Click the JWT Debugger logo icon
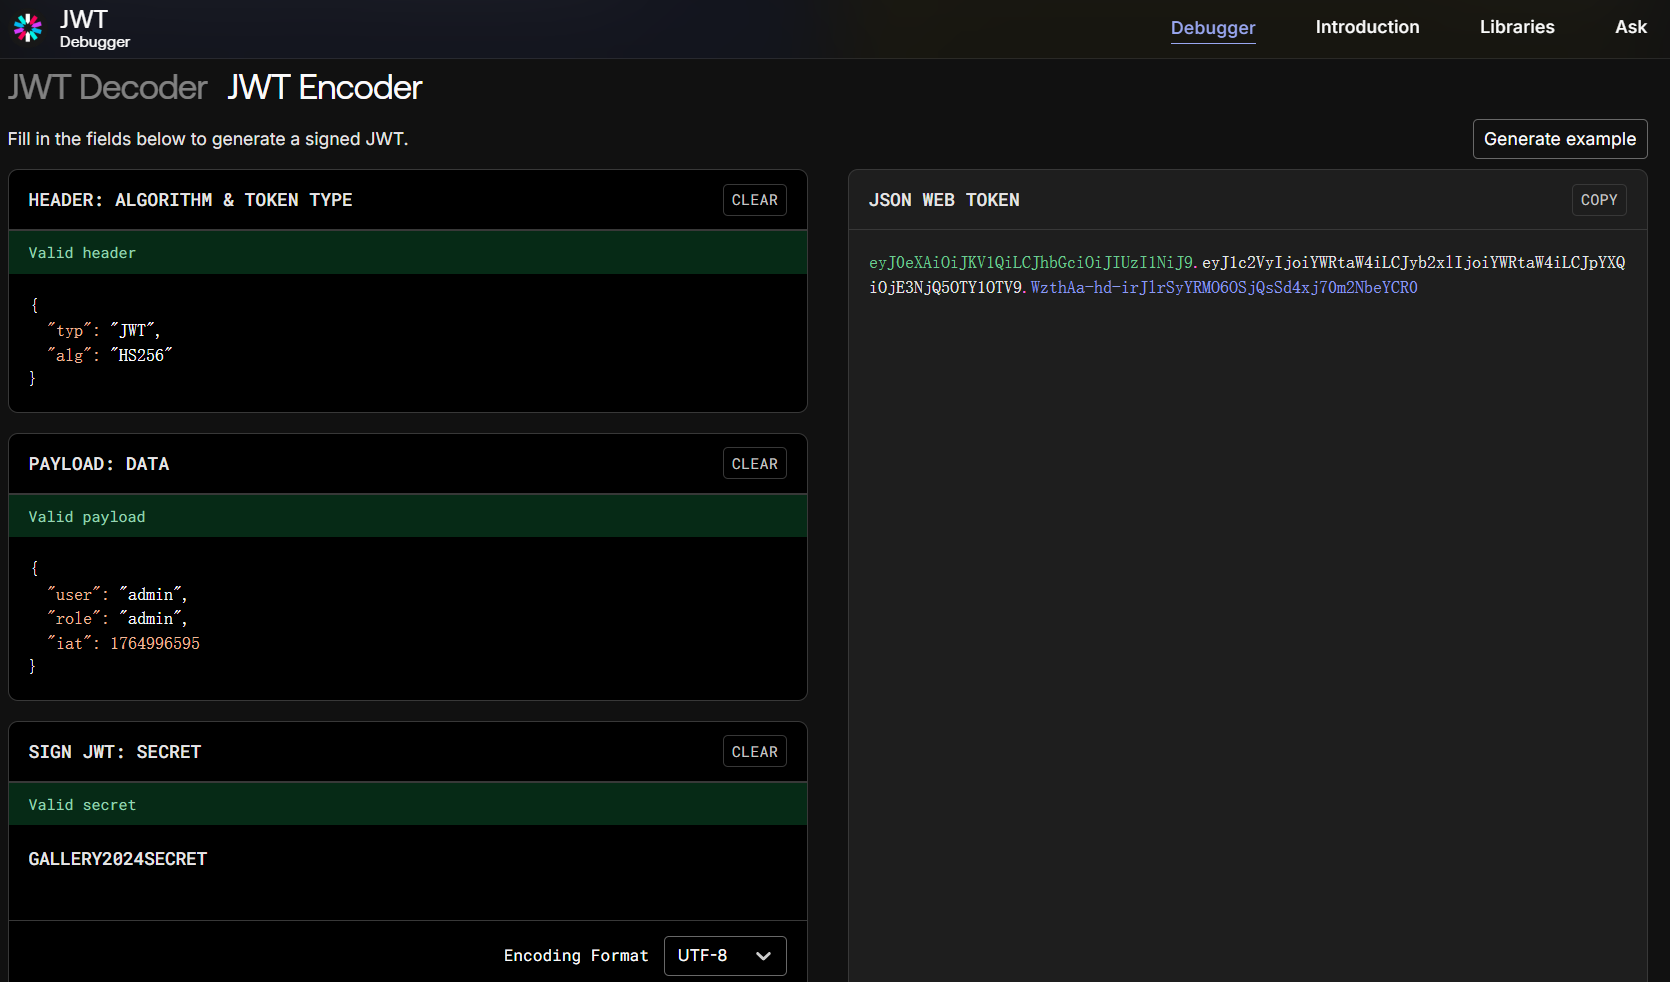This screenshot has width=1670, height=982. 28,28
